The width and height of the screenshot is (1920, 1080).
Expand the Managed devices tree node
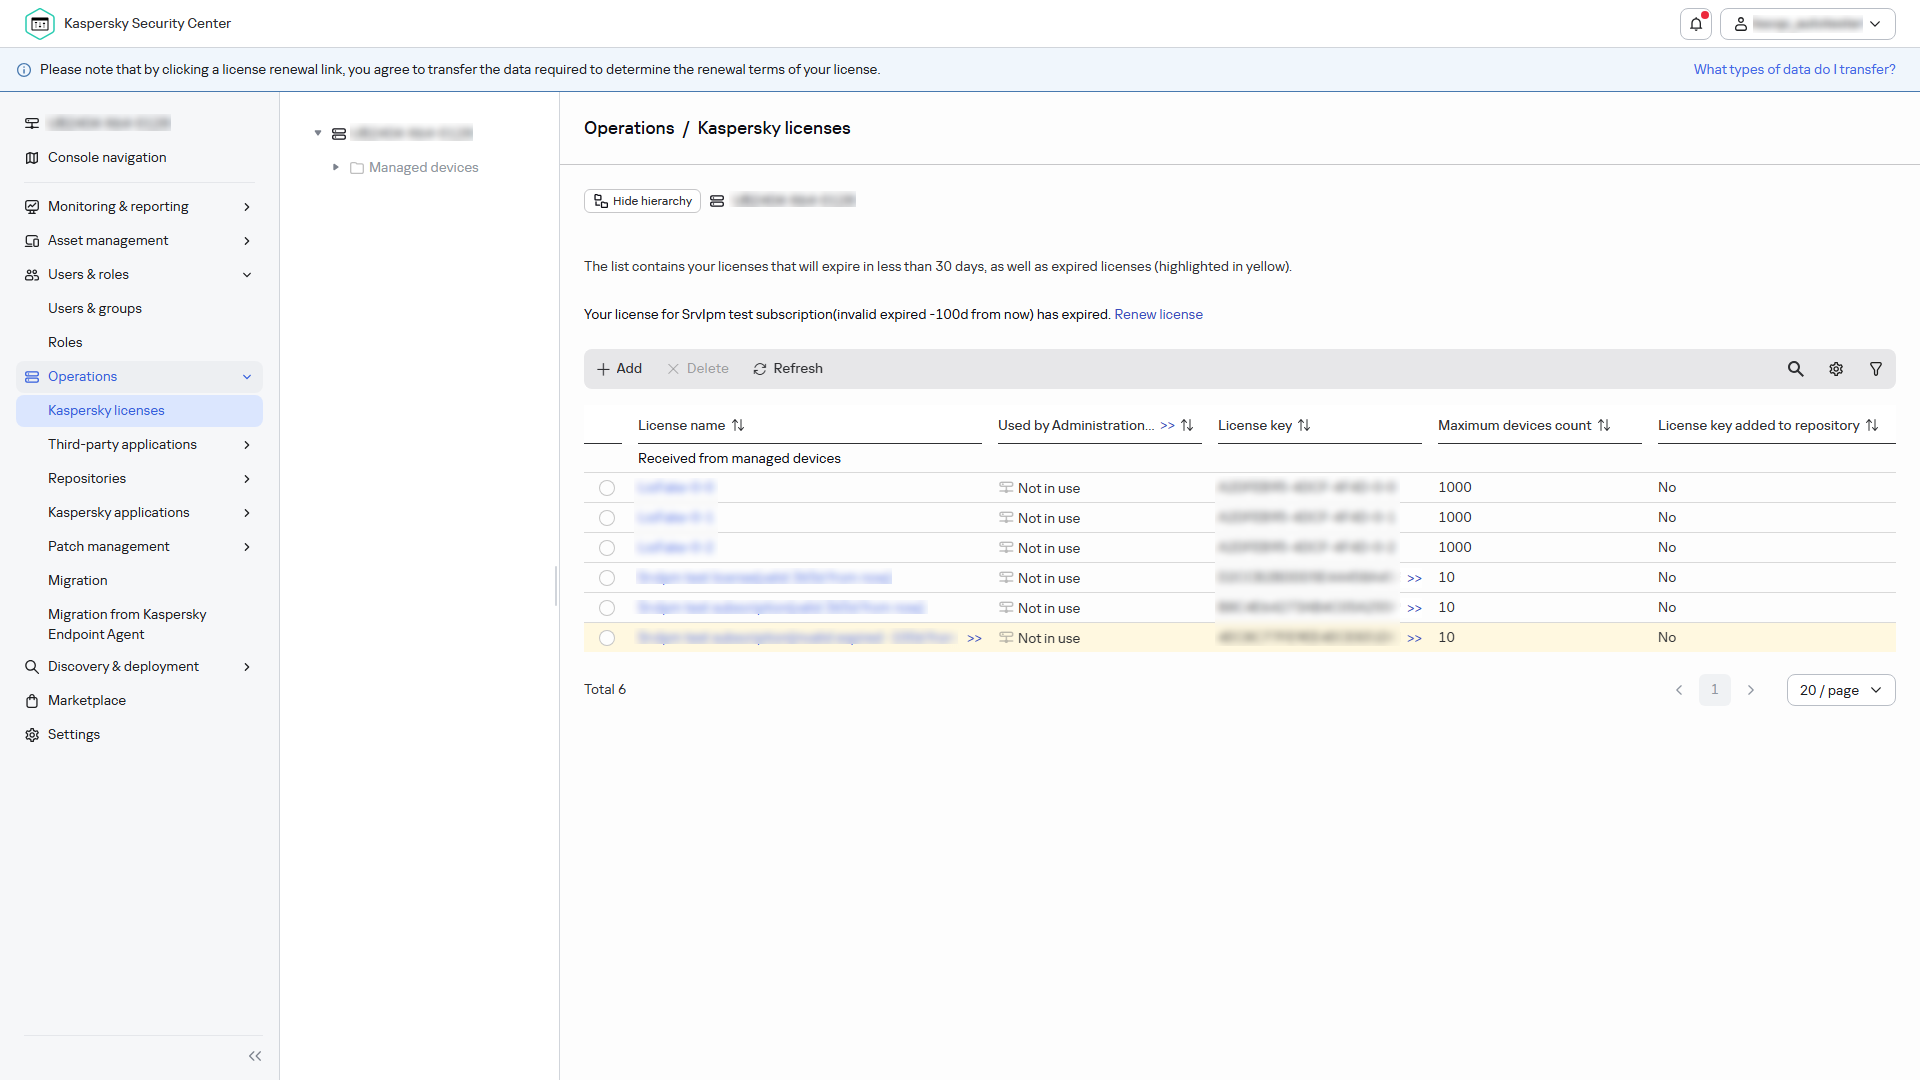coord(336,167)
